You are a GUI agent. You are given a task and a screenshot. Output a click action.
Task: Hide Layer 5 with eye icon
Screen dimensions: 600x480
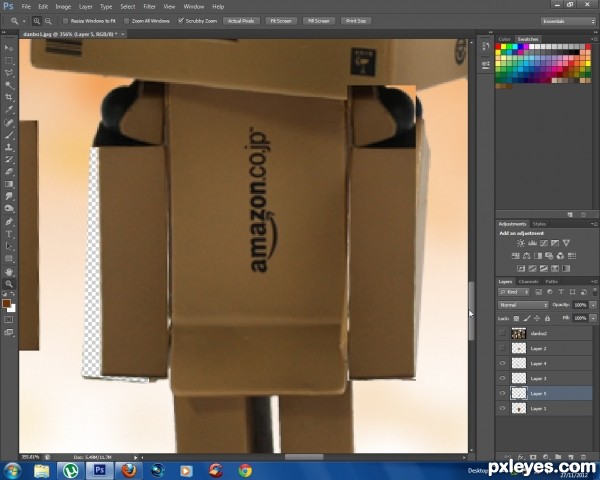tap(502, 393)
